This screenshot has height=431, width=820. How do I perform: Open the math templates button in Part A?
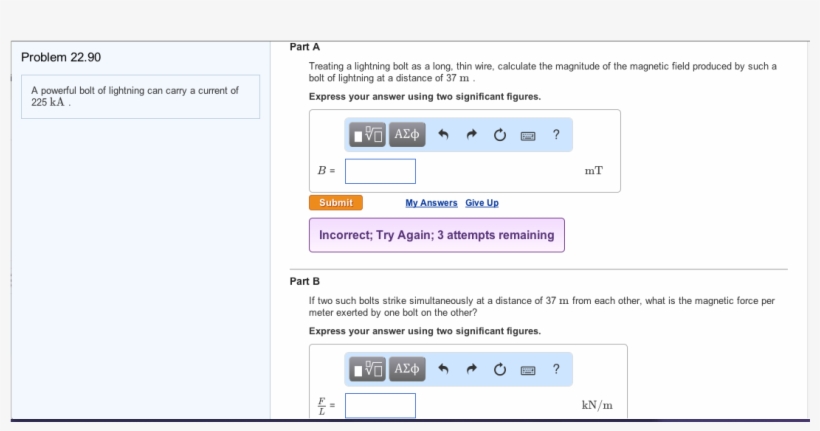point(368,135)
